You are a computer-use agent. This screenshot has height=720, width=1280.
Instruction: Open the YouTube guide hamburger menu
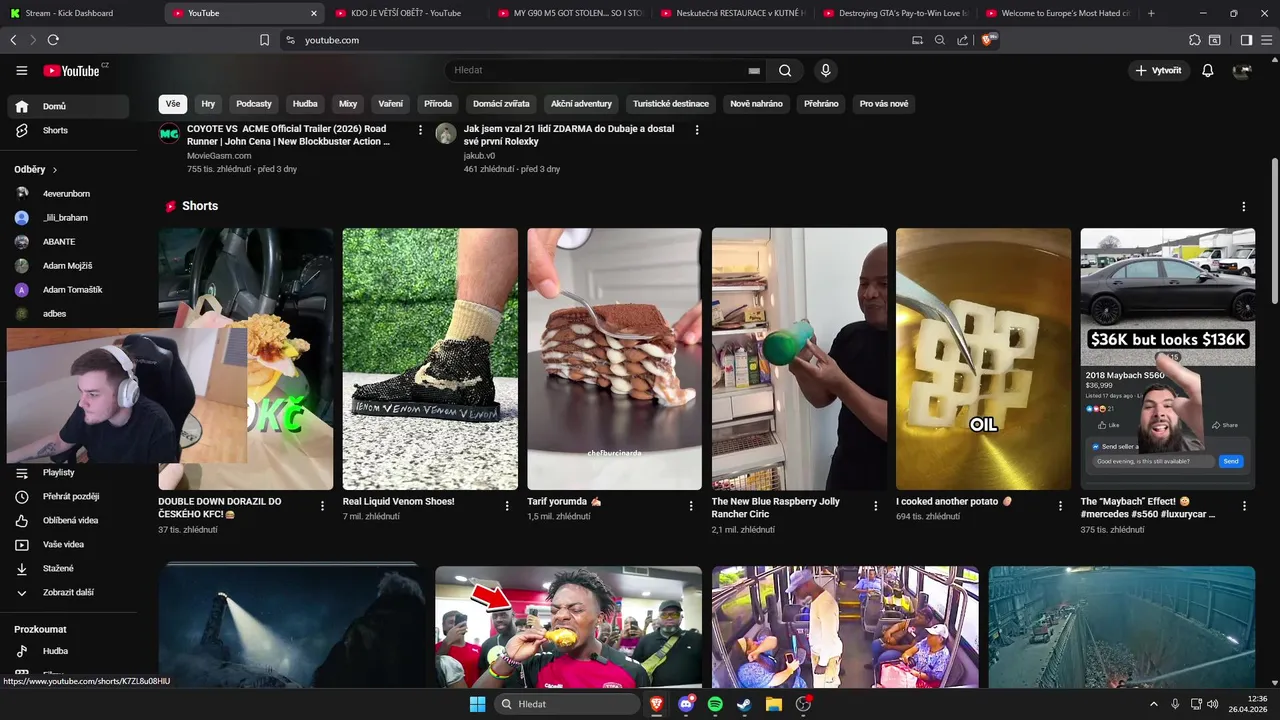coord(21,70)
